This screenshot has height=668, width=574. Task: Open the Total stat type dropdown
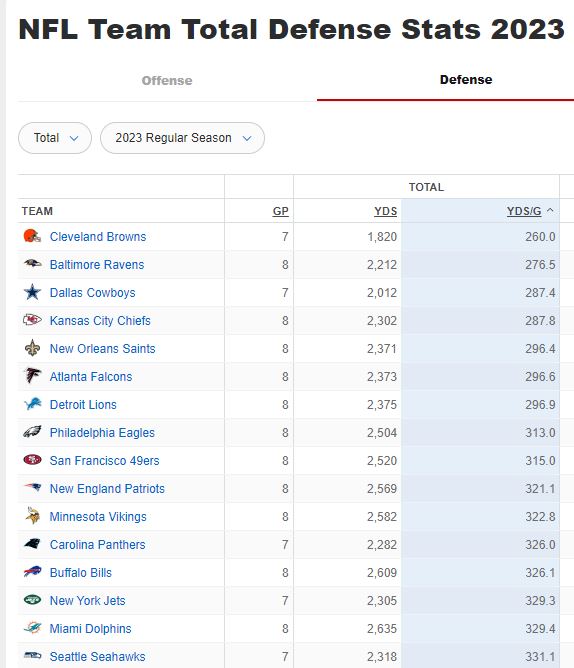click(x=55, y=138)
